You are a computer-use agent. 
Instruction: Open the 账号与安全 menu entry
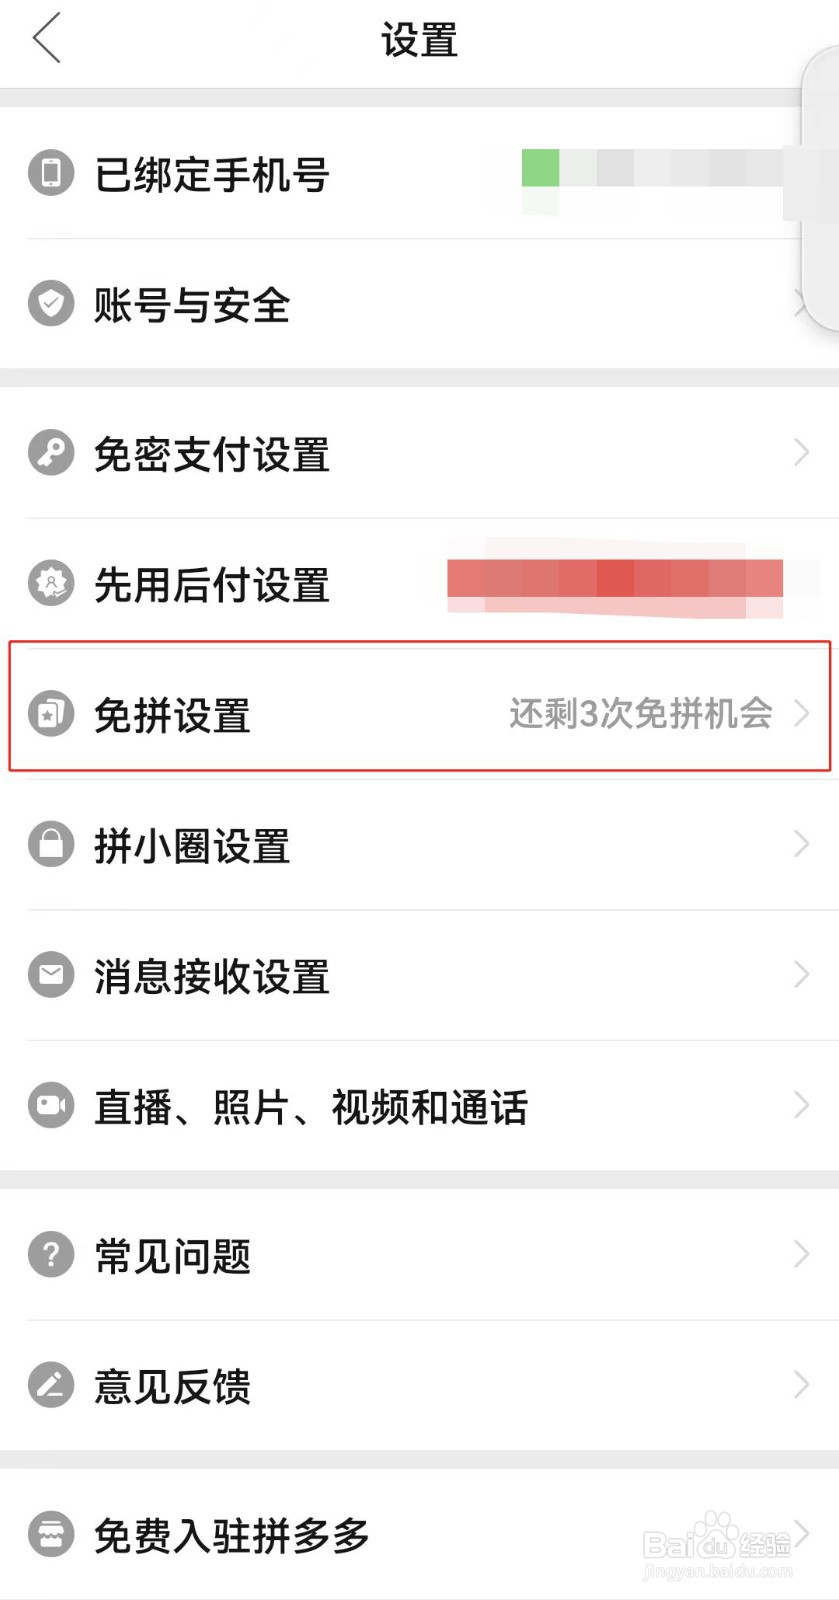[419, 304]
